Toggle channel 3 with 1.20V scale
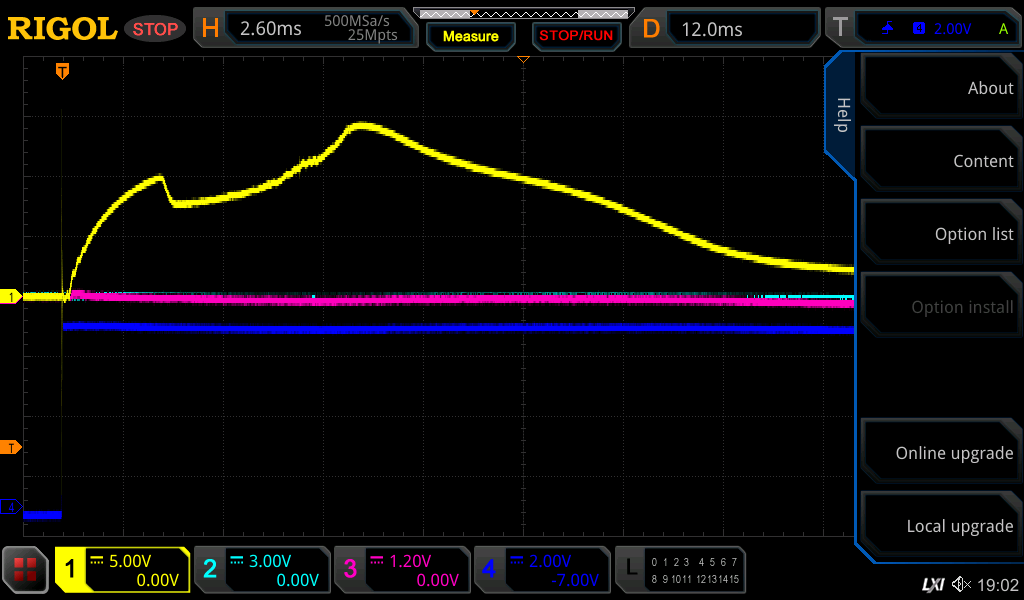 (401, 570)
